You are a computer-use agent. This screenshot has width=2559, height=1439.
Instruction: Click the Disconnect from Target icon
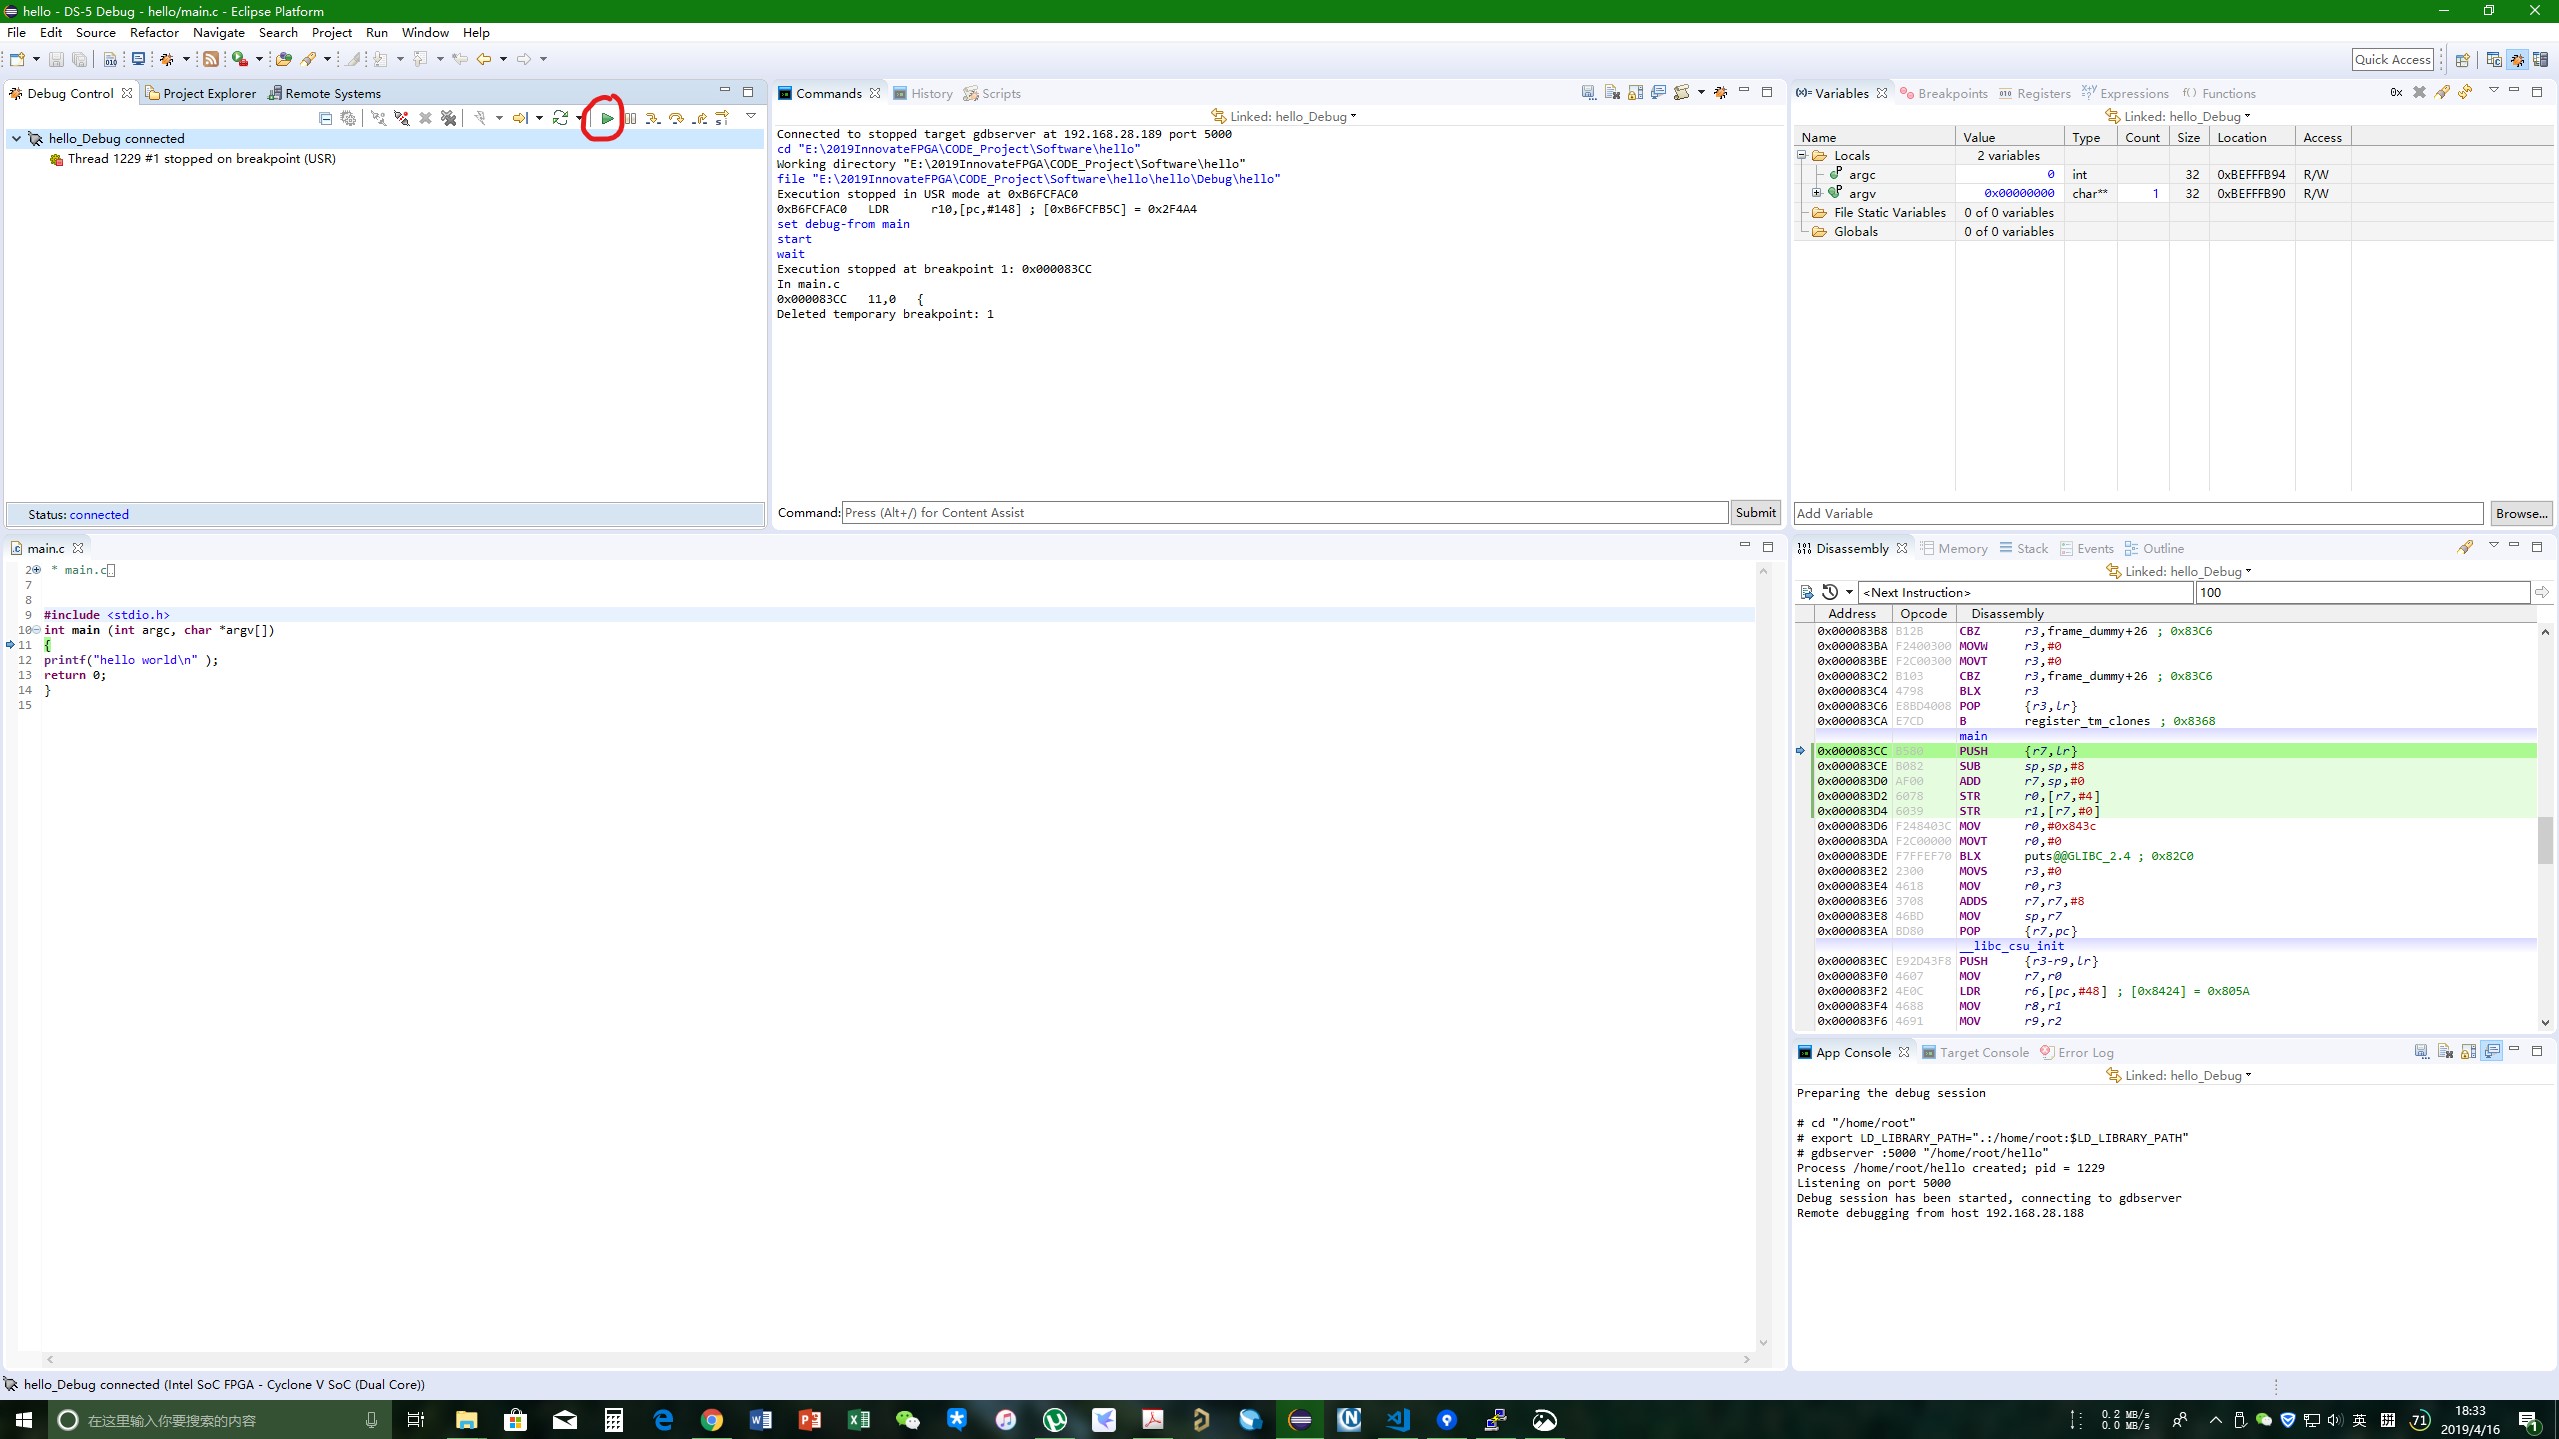click(401, 118)
